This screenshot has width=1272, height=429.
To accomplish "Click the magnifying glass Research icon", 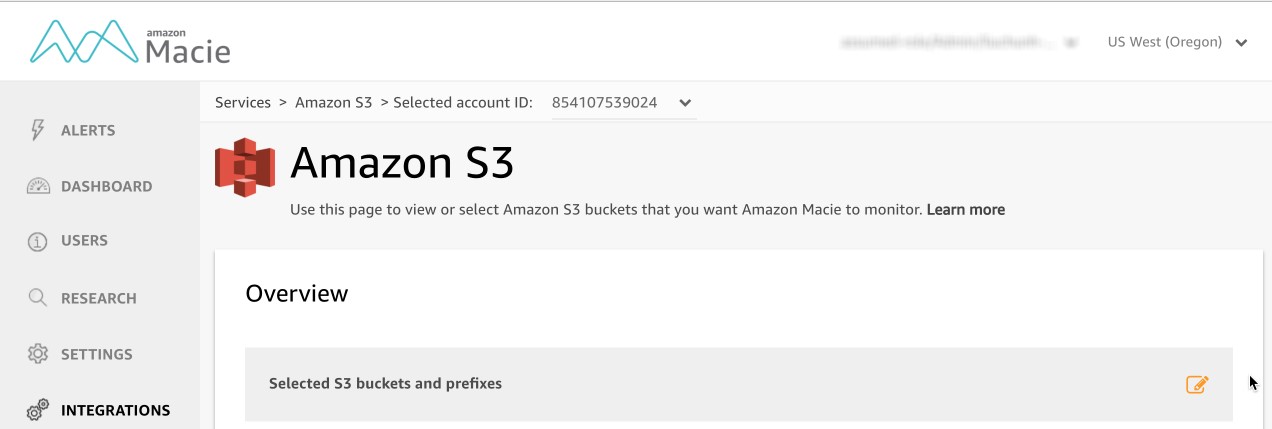I will [38, 297].
